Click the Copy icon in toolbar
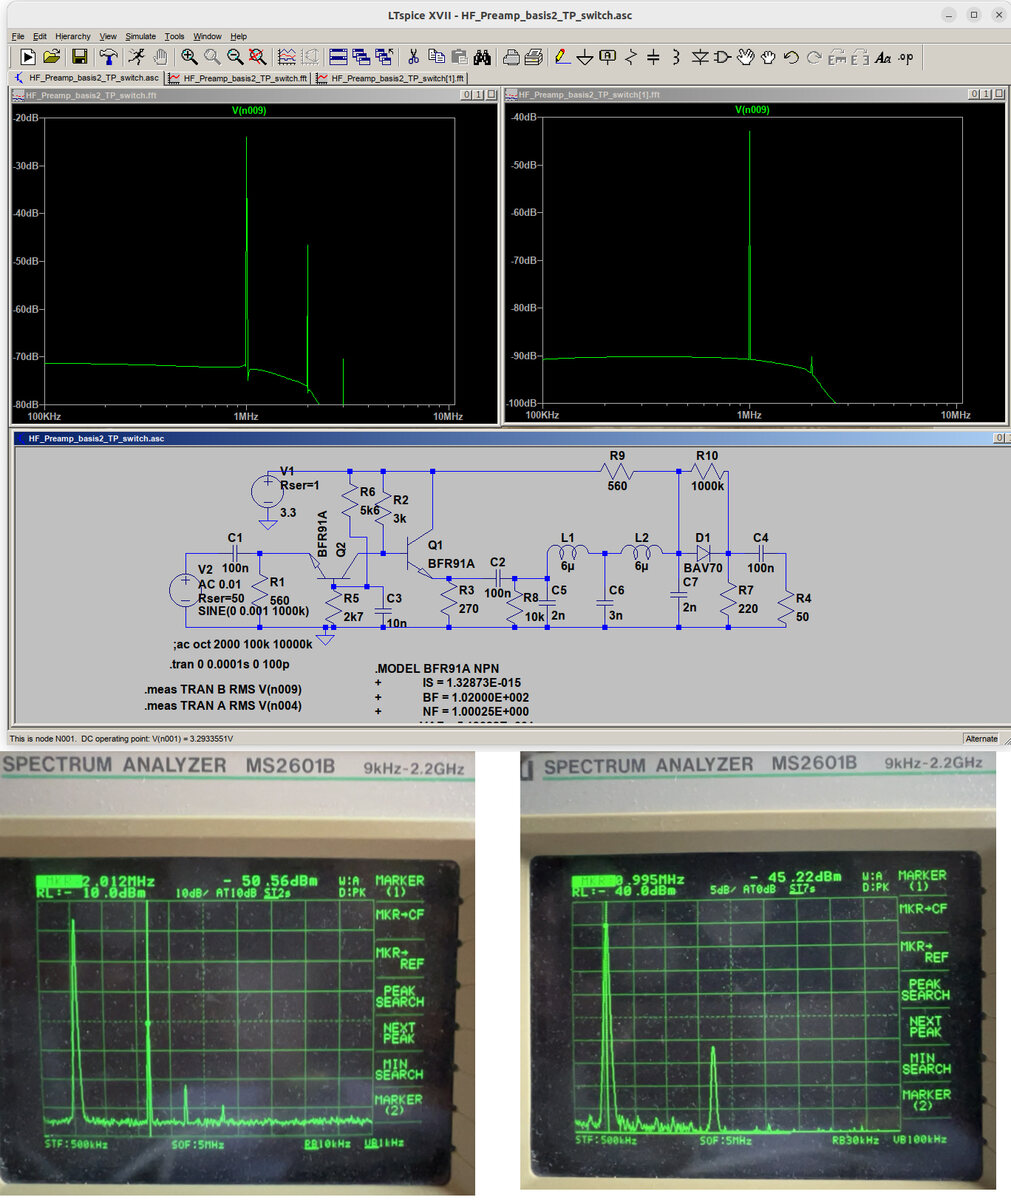The width and height of the screenshot is (1011, 1200). tap(436, 58)
